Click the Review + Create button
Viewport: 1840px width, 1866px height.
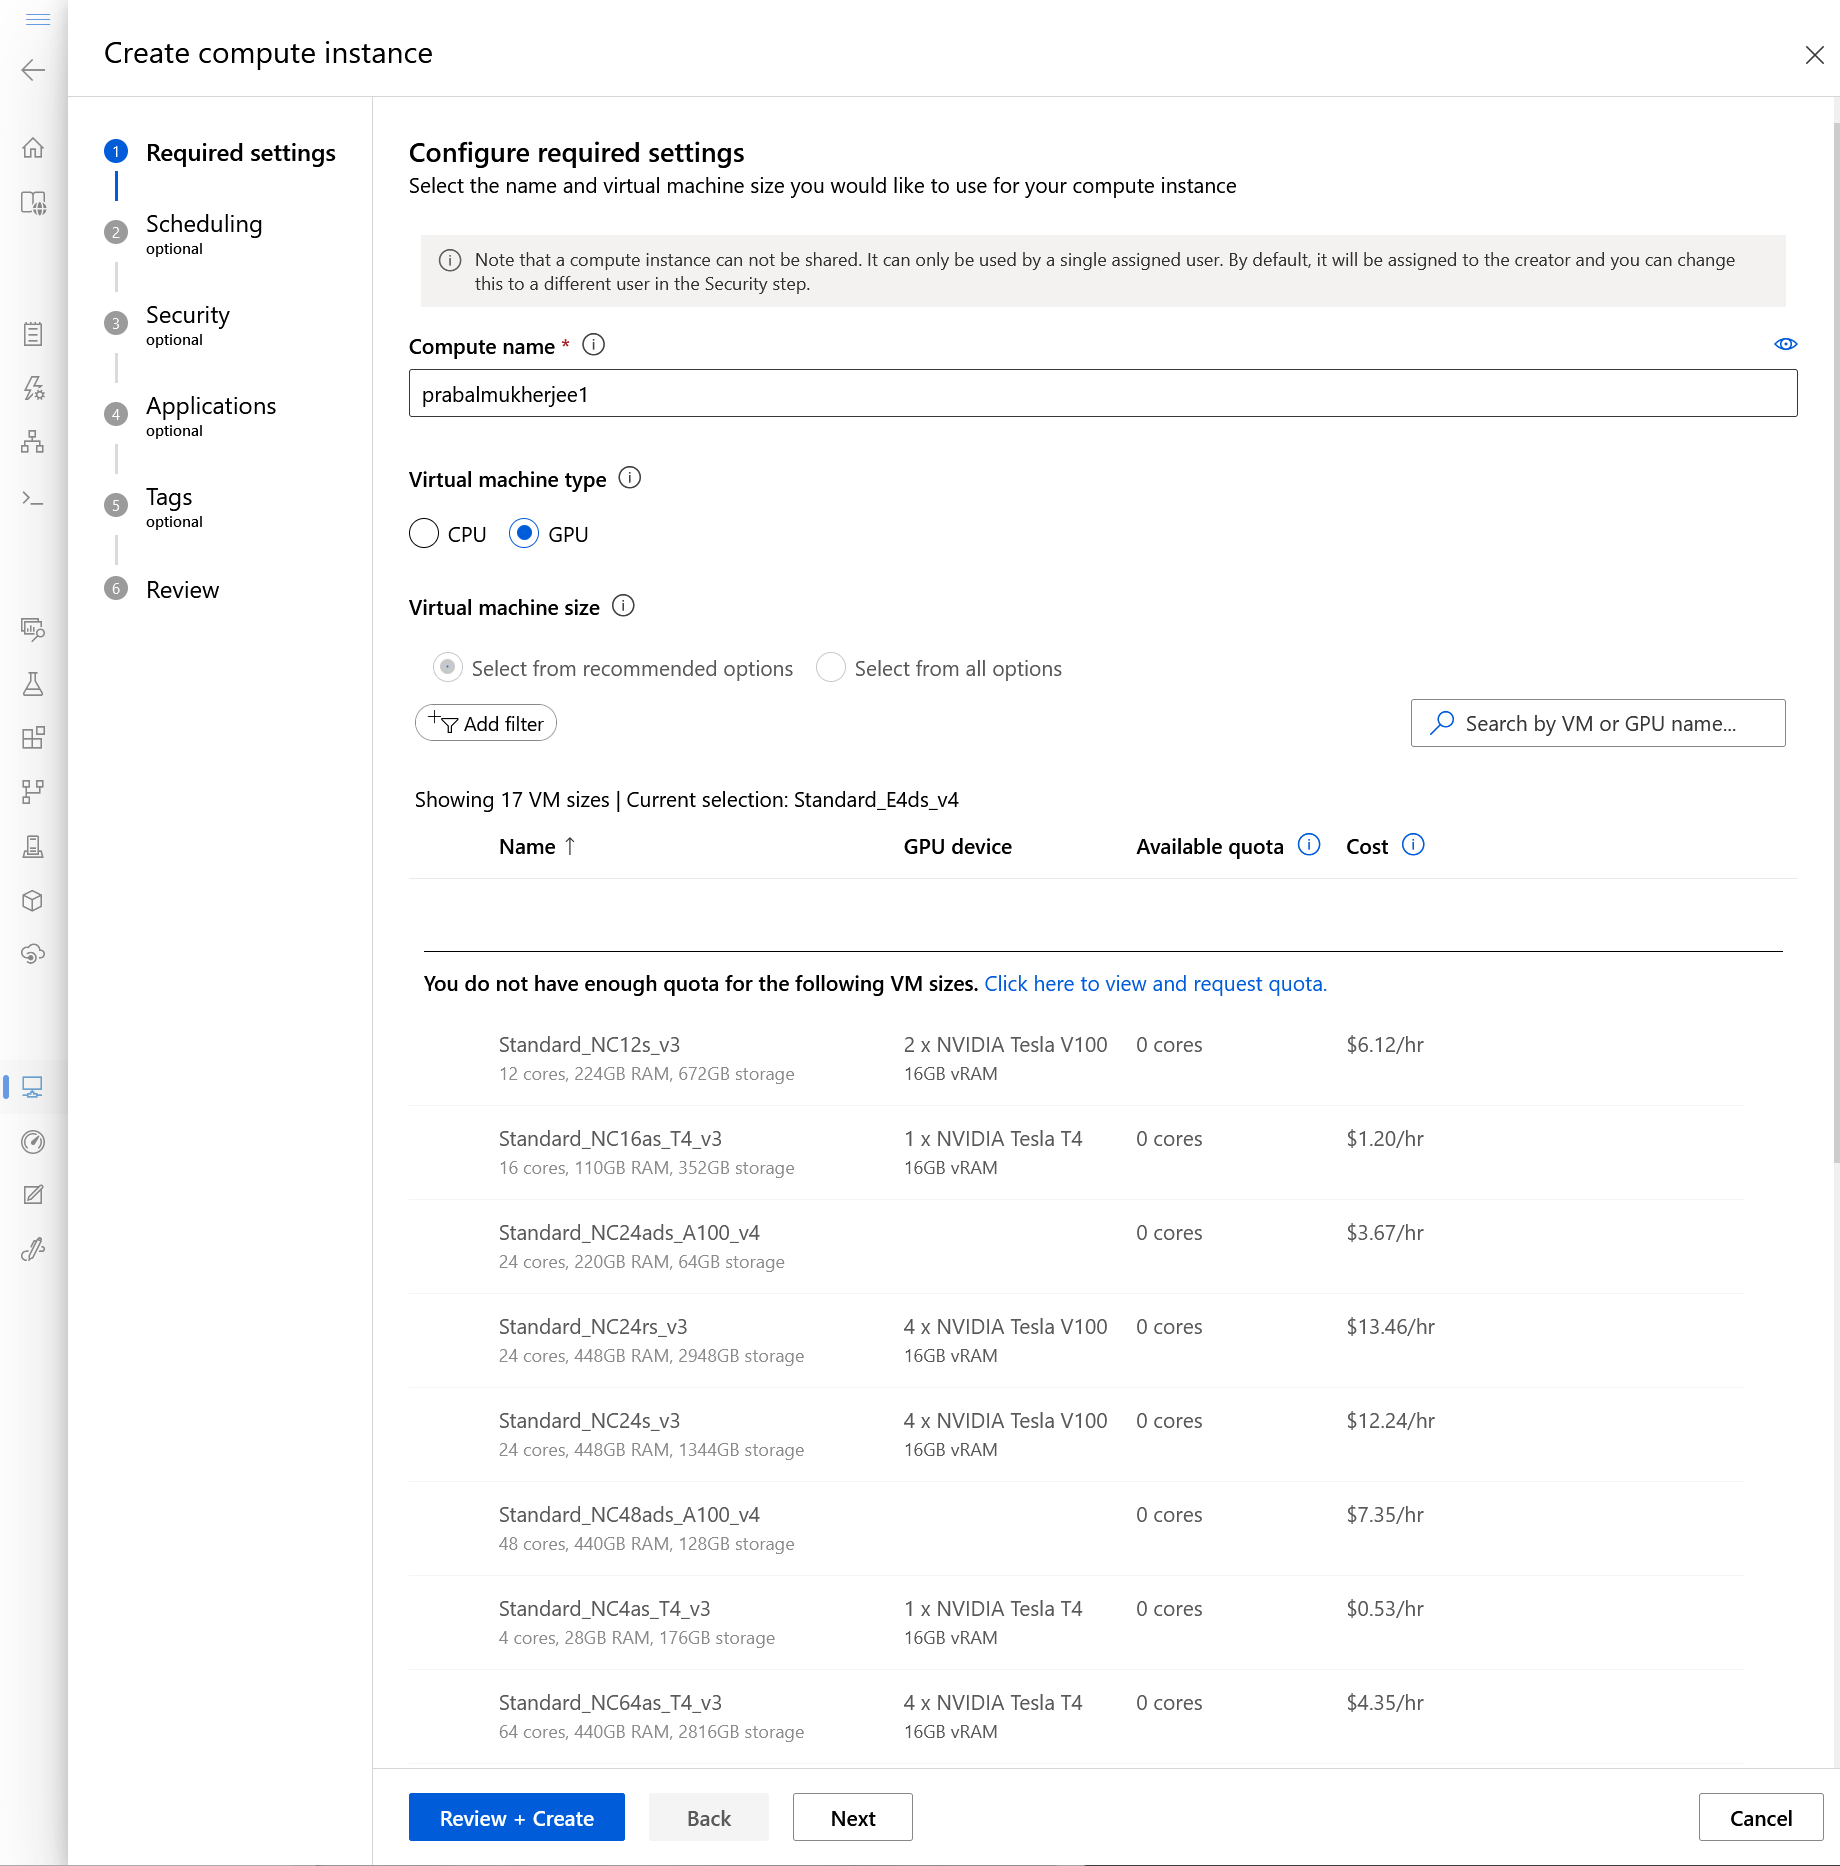point(517,1817)
